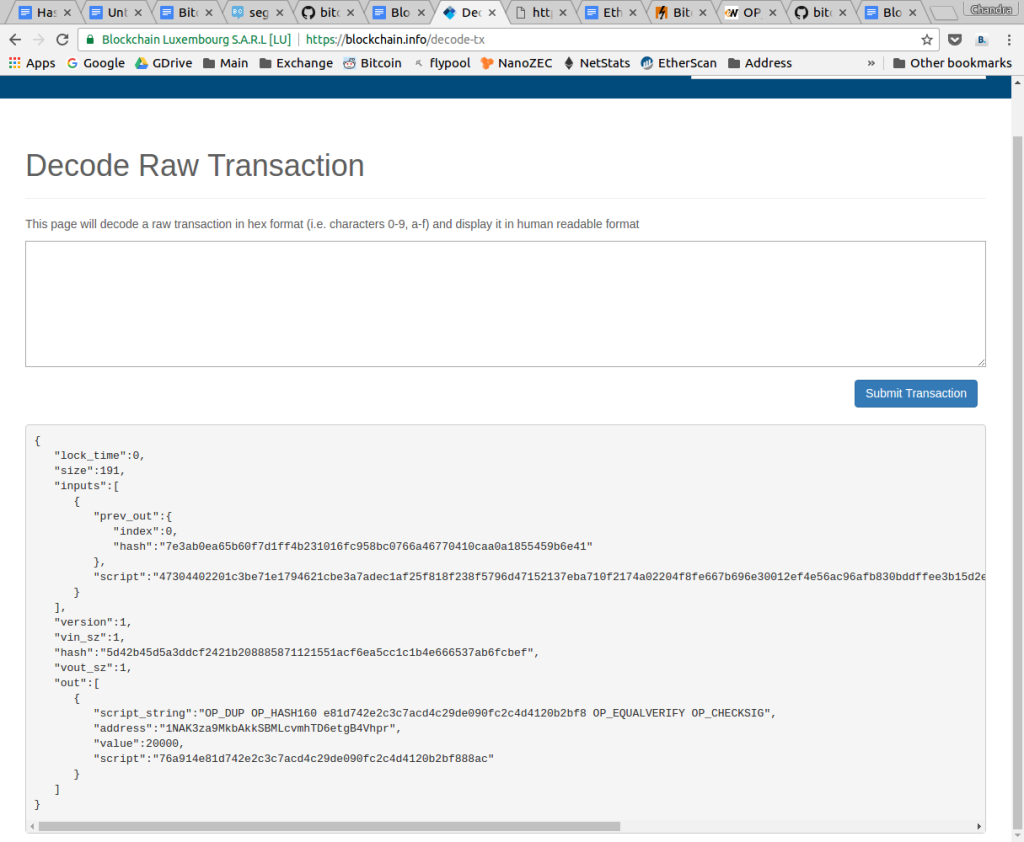1024x842 pixels.
Task: Click the horizontal scrollbar under the JSON output
Action: [329, 827]
